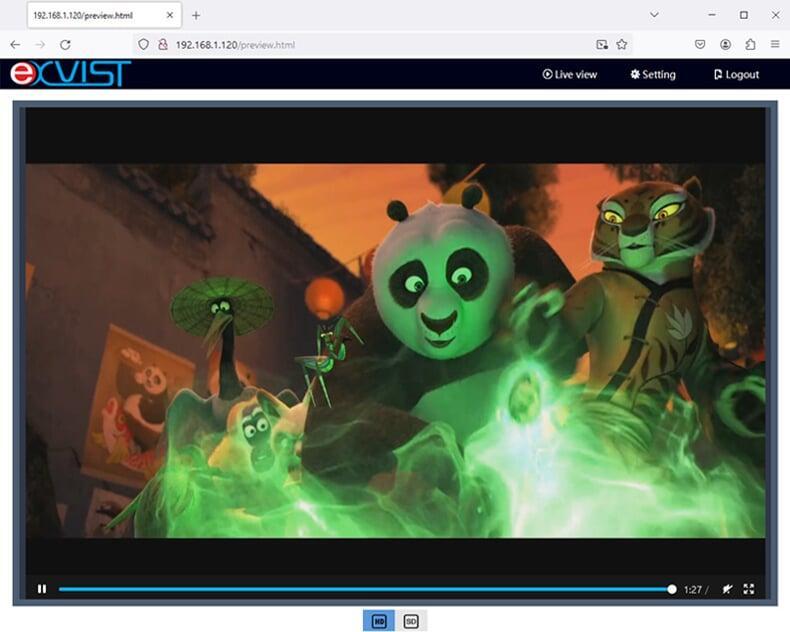Expand the list all tabs chevron

click(654, 15)
